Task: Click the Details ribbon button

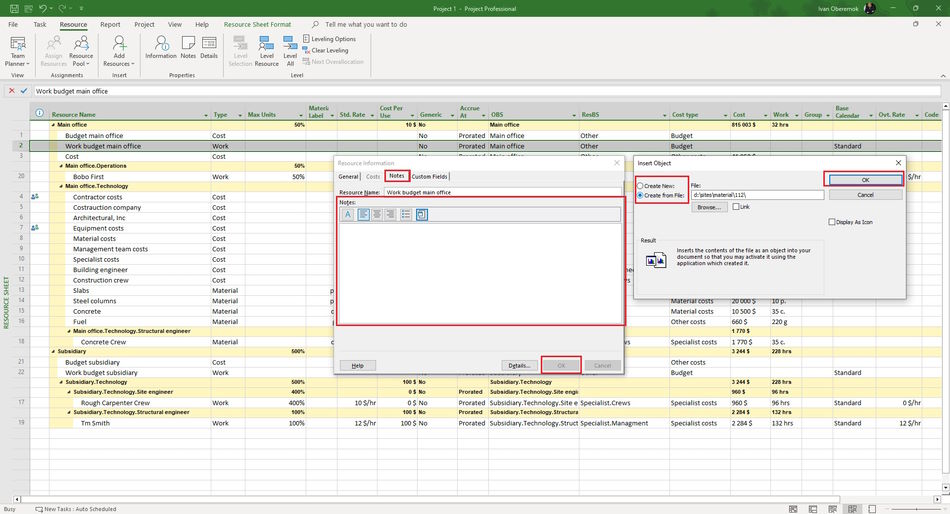Action: tap(209, 47)
